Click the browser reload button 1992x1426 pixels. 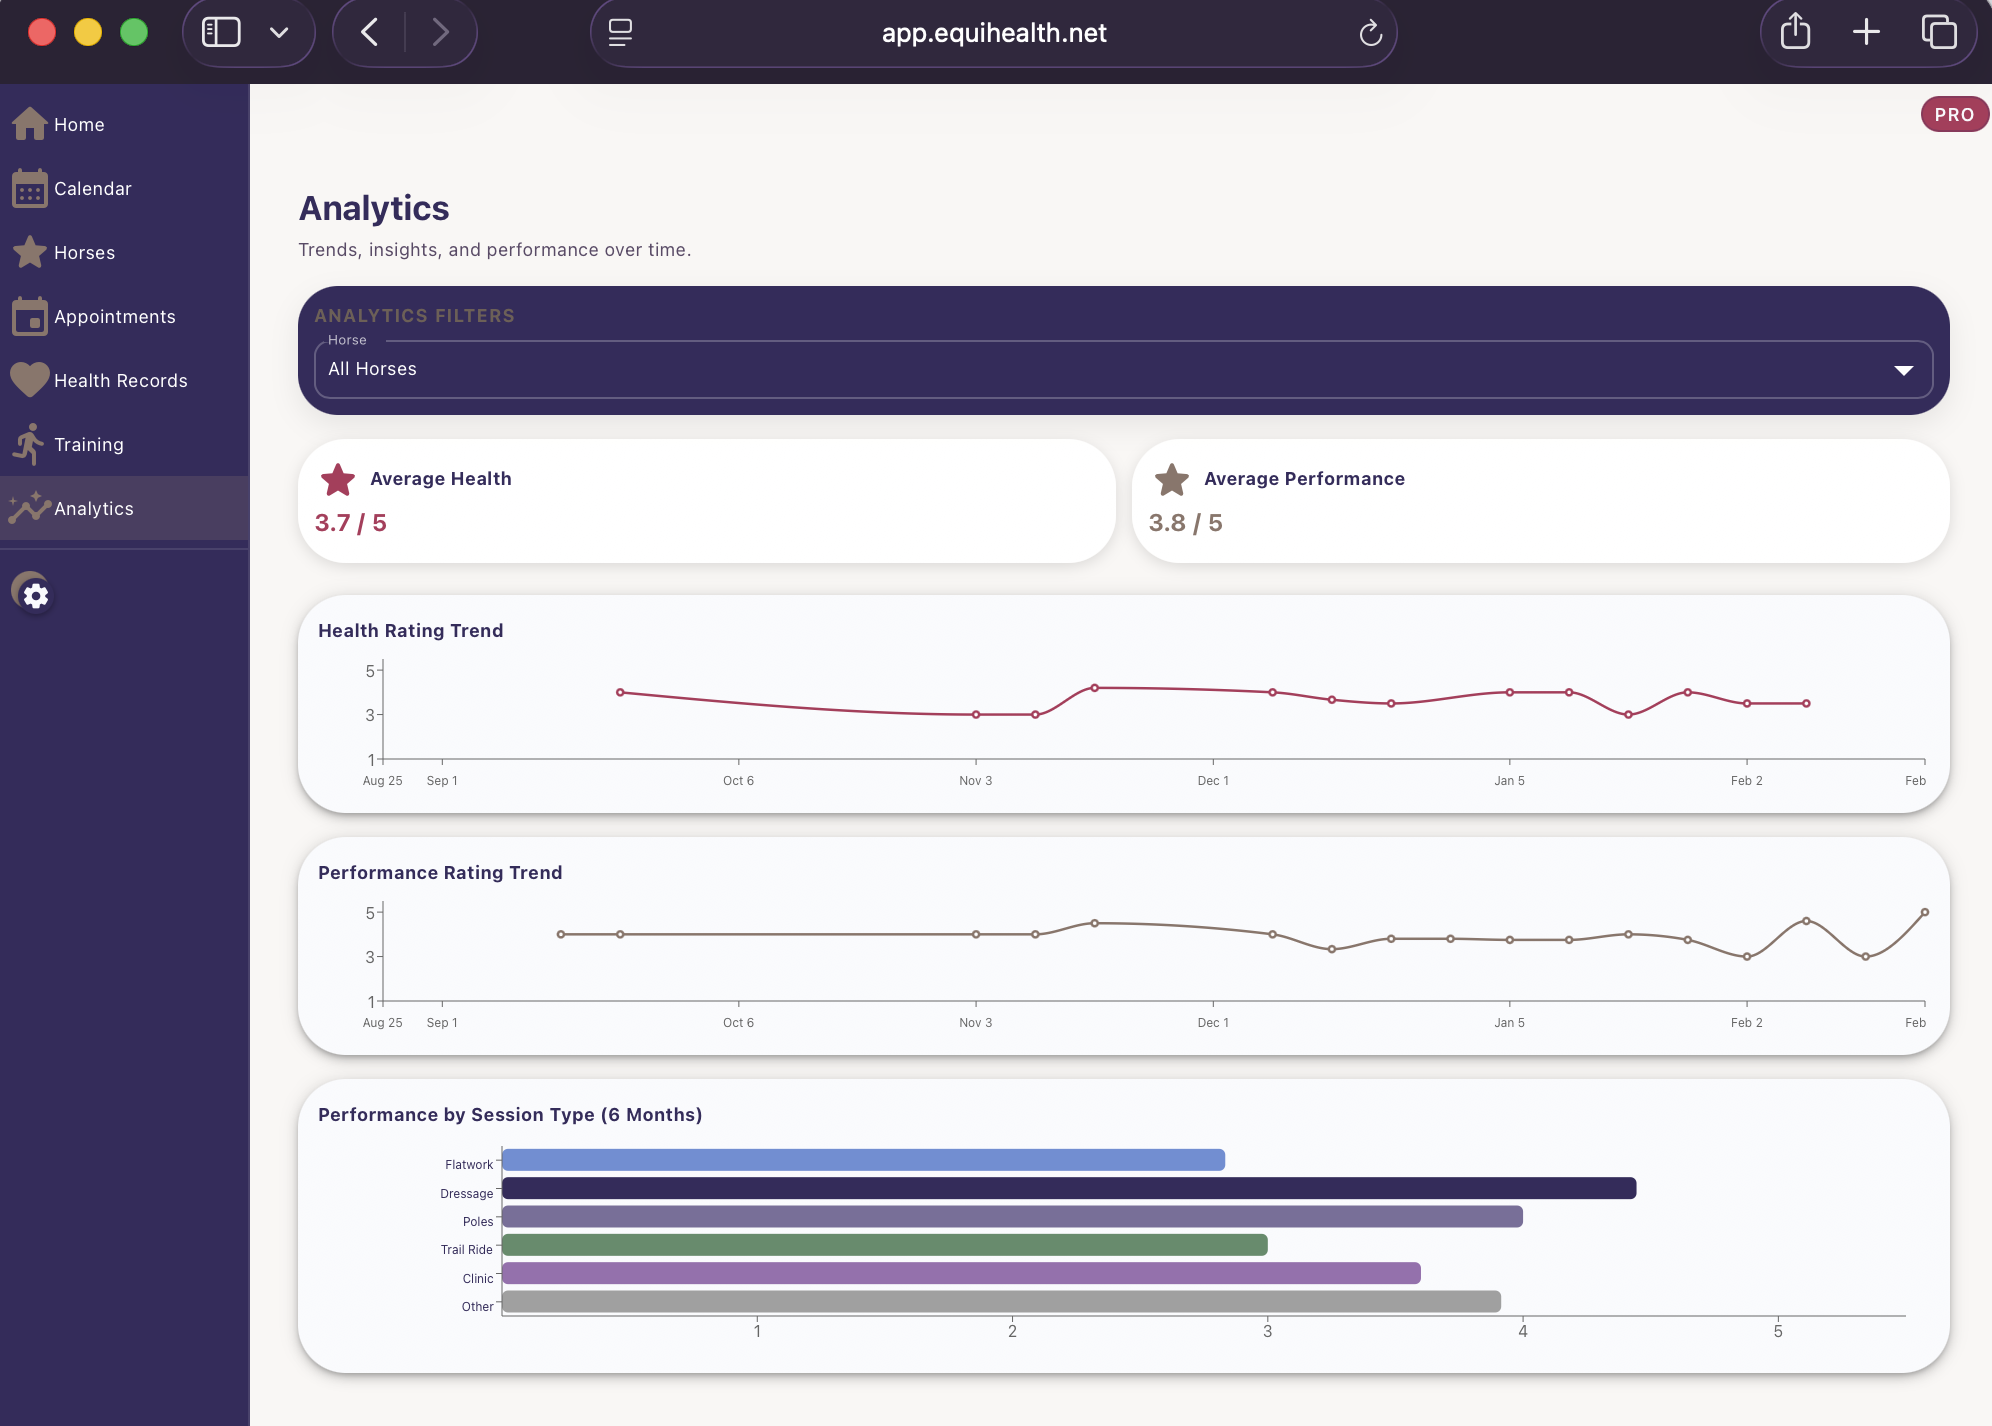coord(1369,32)
